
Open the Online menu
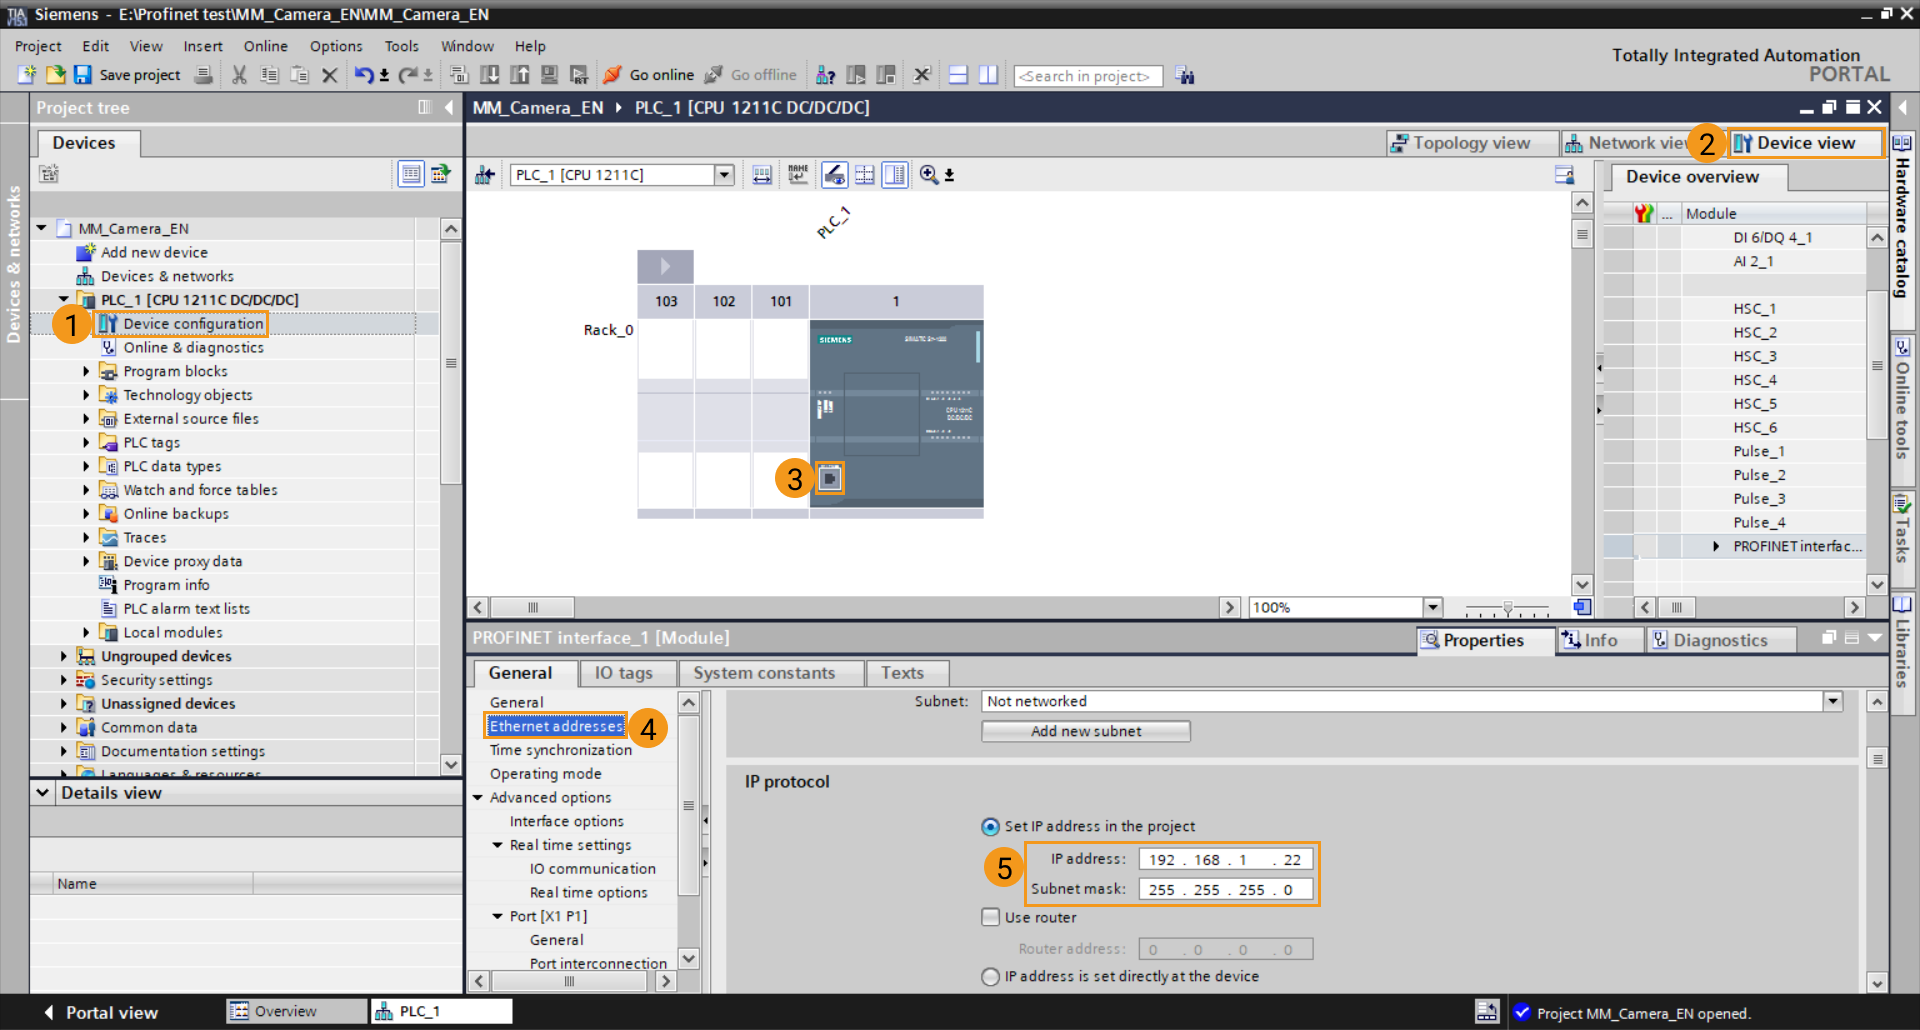click(x=264, y=46)
